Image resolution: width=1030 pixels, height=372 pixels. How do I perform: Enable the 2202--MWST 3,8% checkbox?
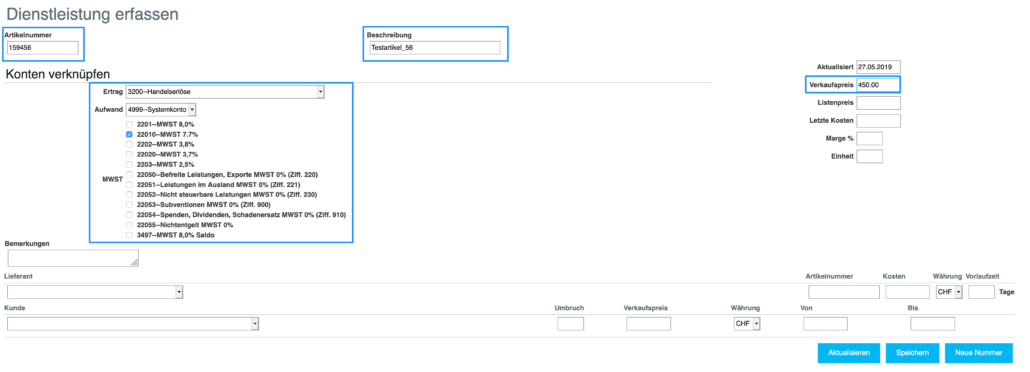129,144
